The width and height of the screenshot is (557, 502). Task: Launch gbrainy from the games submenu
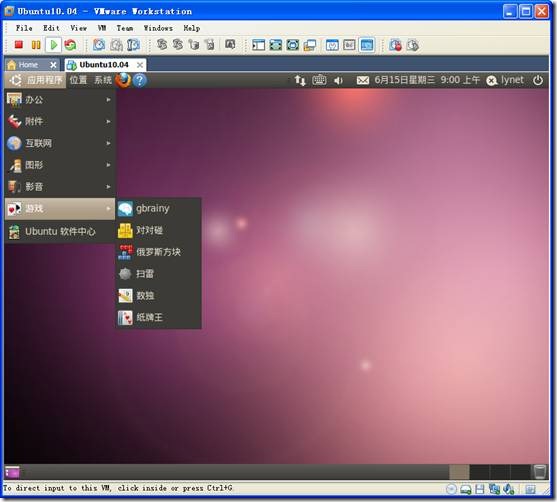tap(158, 209)
